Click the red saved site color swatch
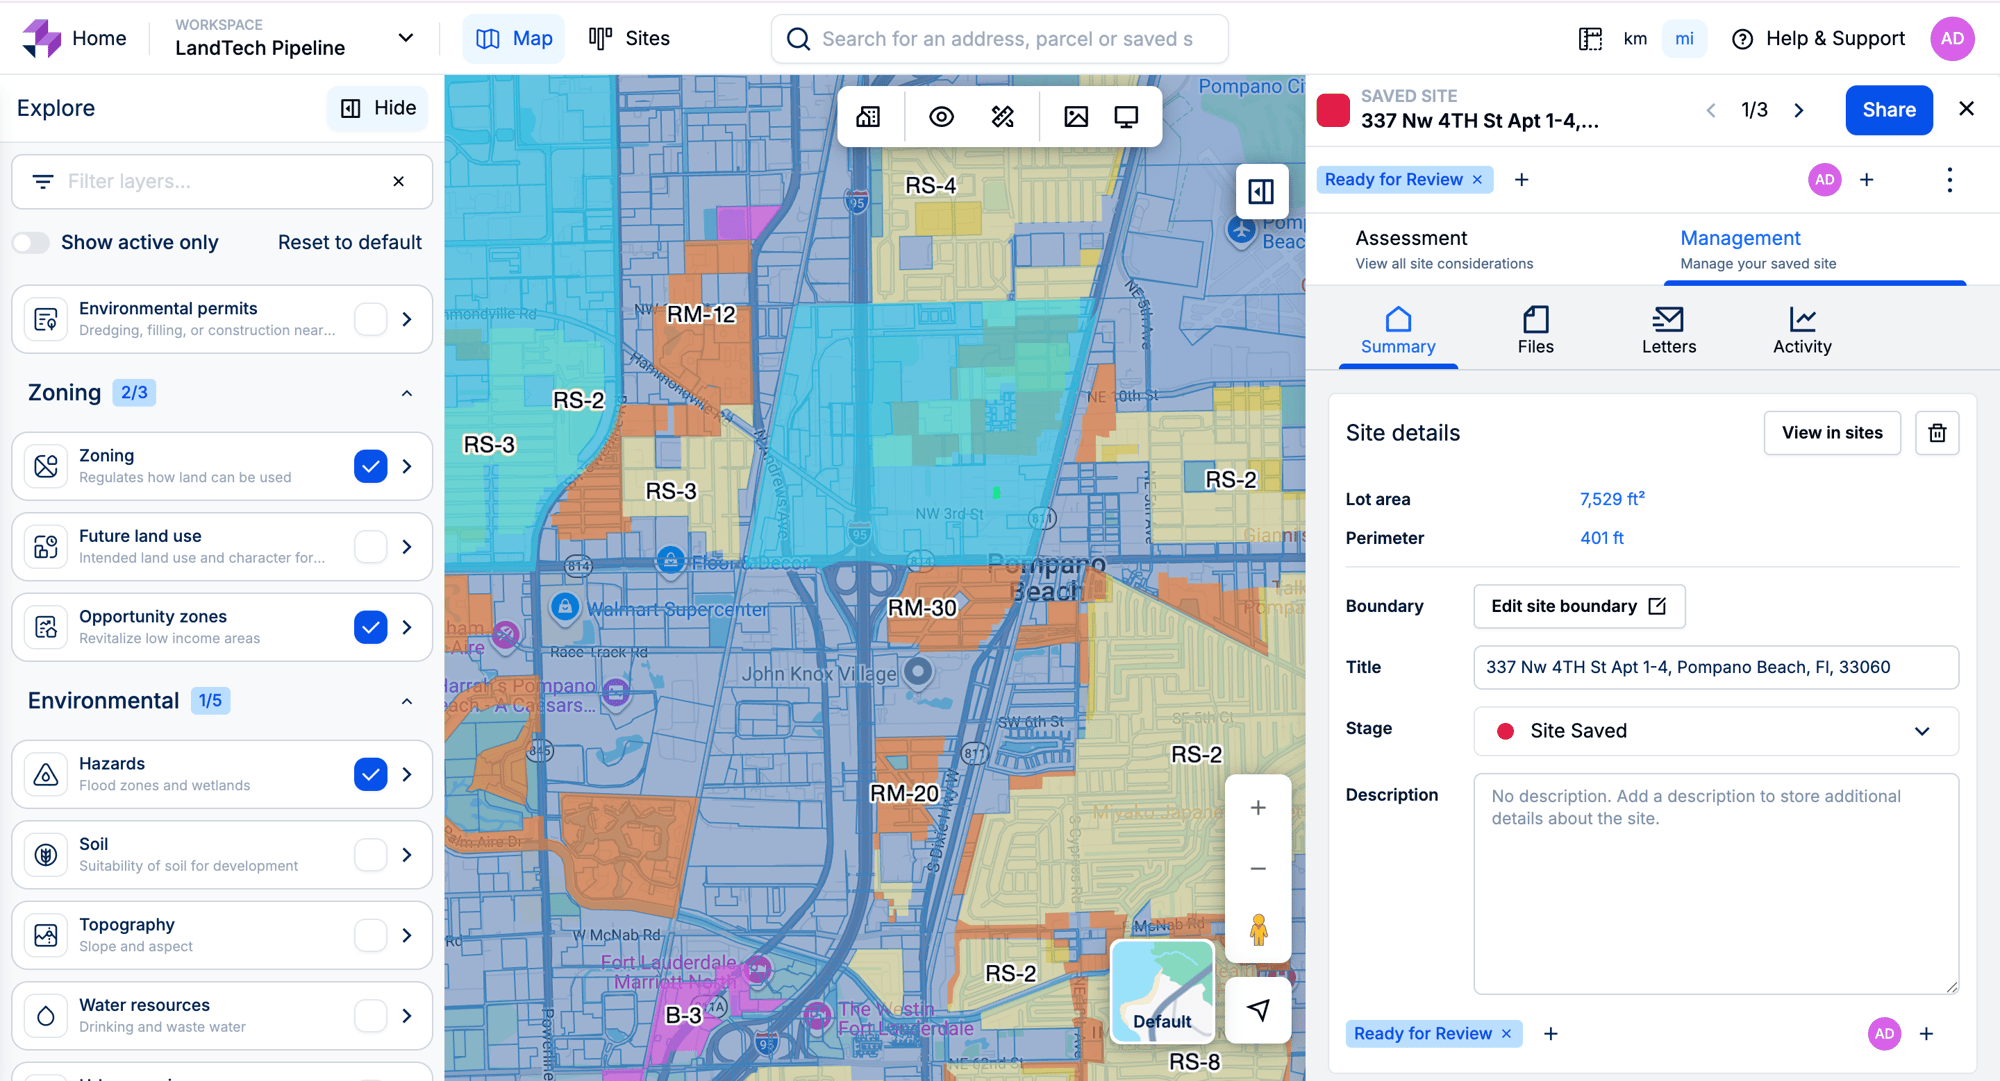Image resolution: width=2000 pixels, height=1081 pixels. tap(1333, 109)
